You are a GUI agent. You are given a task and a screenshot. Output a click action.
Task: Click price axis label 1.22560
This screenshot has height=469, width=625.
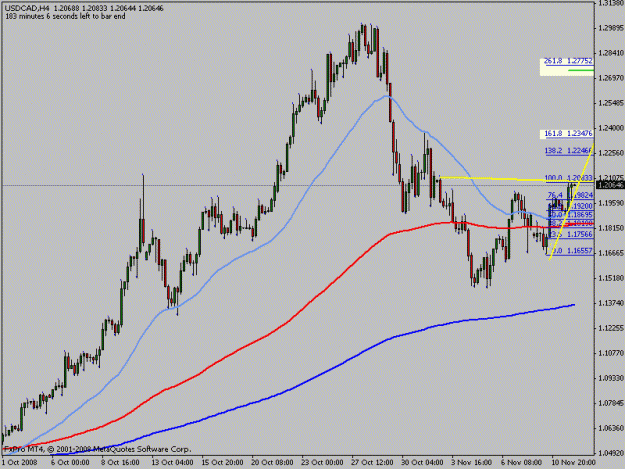(611, 153)
